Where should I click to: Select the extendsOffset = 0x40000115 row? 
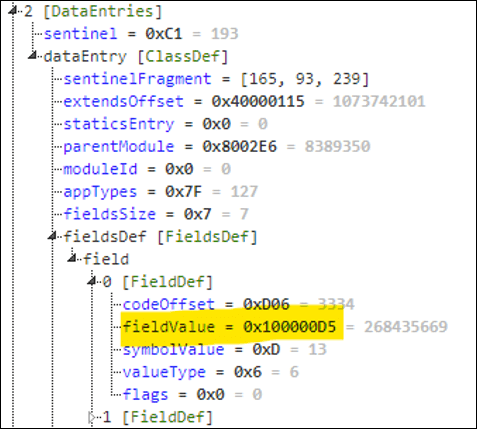click(x=244, y=101)
